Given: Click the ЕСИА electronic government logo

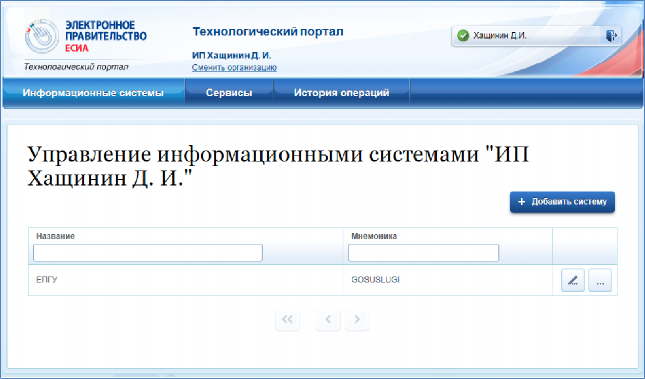Looking at the screenshot, I should tap(86, 36).
